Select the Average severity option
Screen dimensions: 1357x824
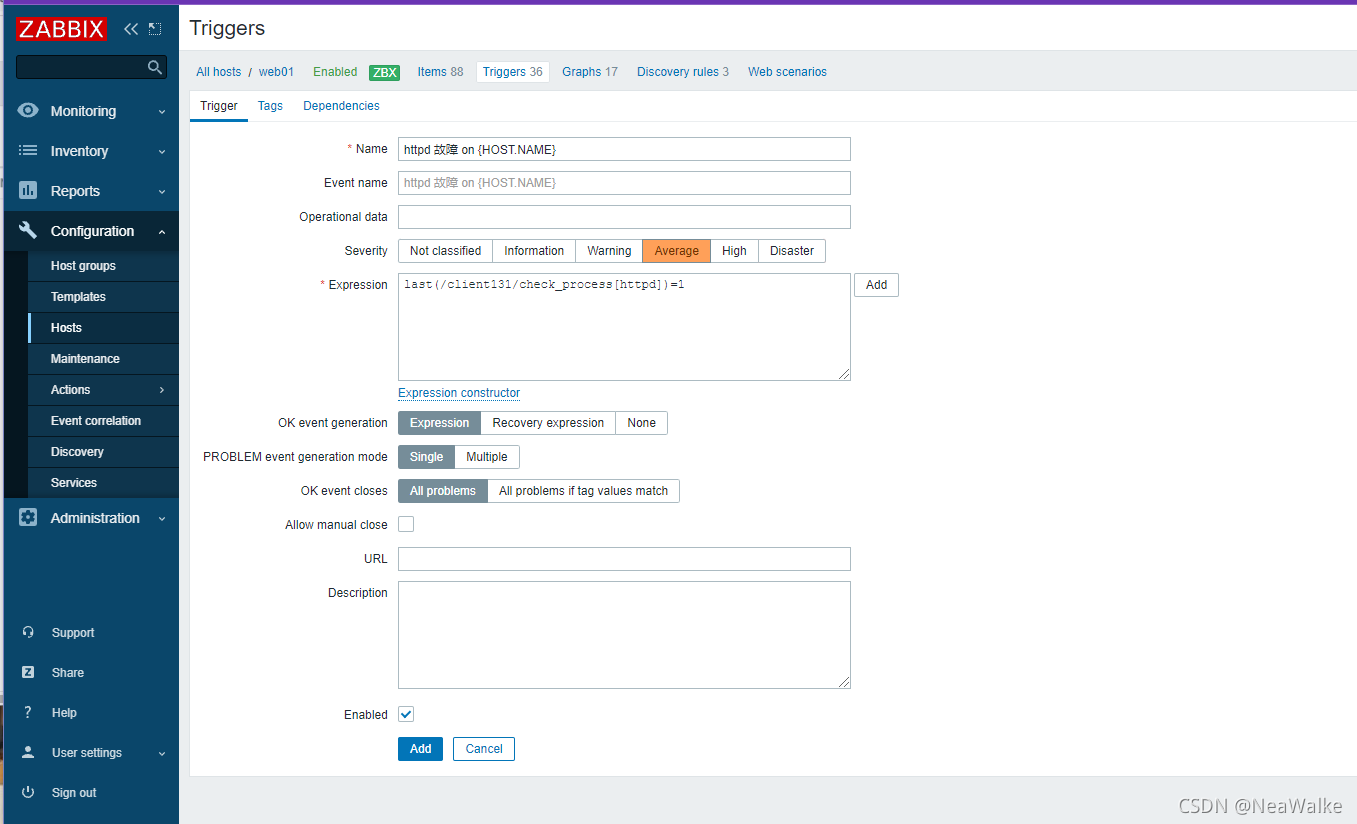(x=677, y=251)
